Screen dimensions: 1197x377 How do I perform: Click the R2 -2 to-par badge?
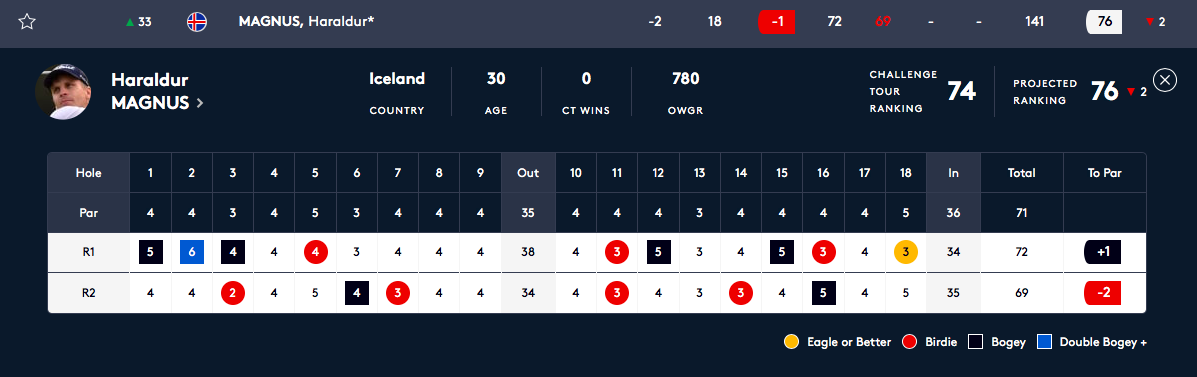[1103, 293]
